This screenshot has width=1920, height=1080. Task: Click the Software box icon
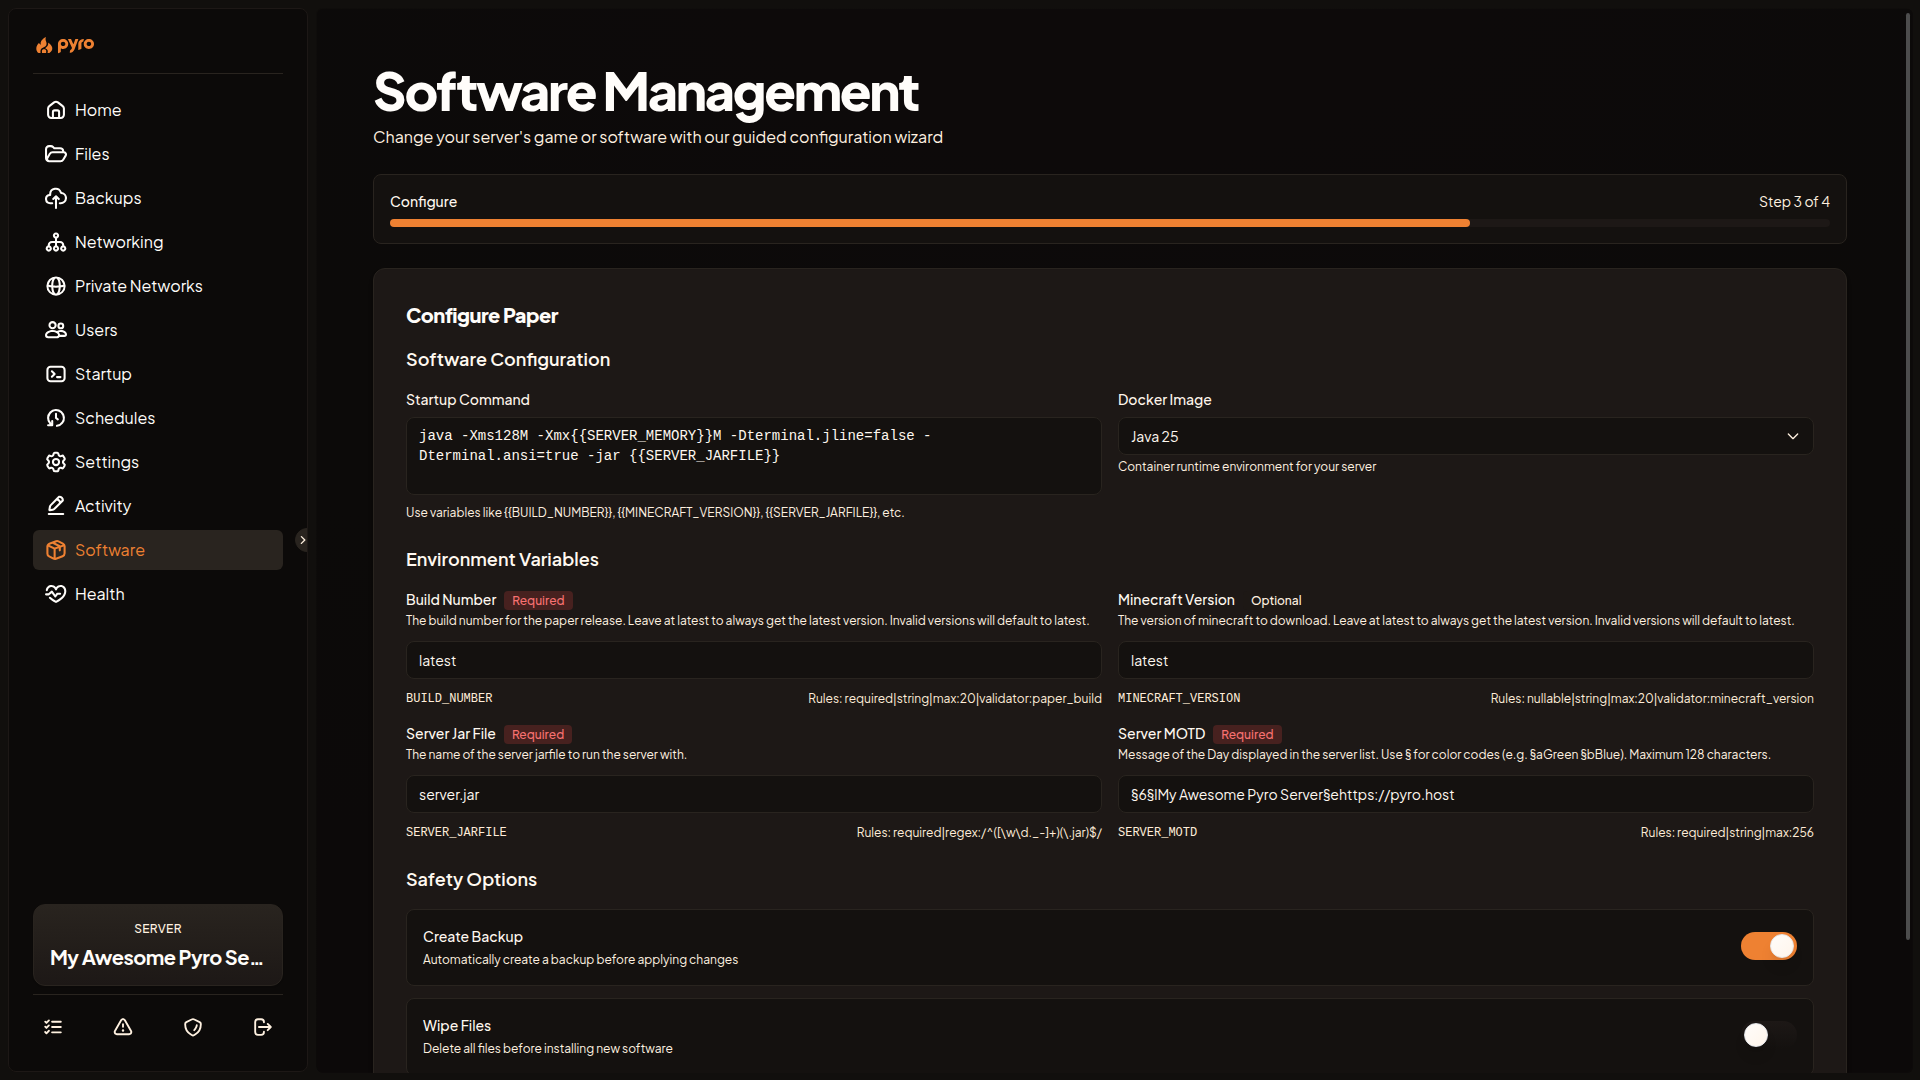tap(56, 550)
